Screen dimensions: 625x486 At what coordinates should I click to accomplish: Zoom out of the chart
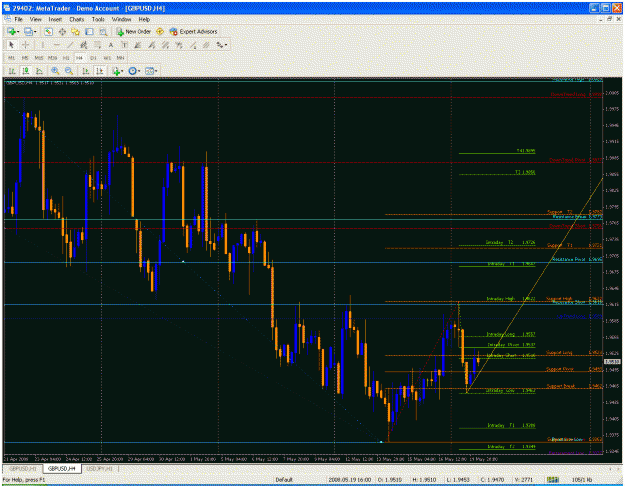coord(69,71)
